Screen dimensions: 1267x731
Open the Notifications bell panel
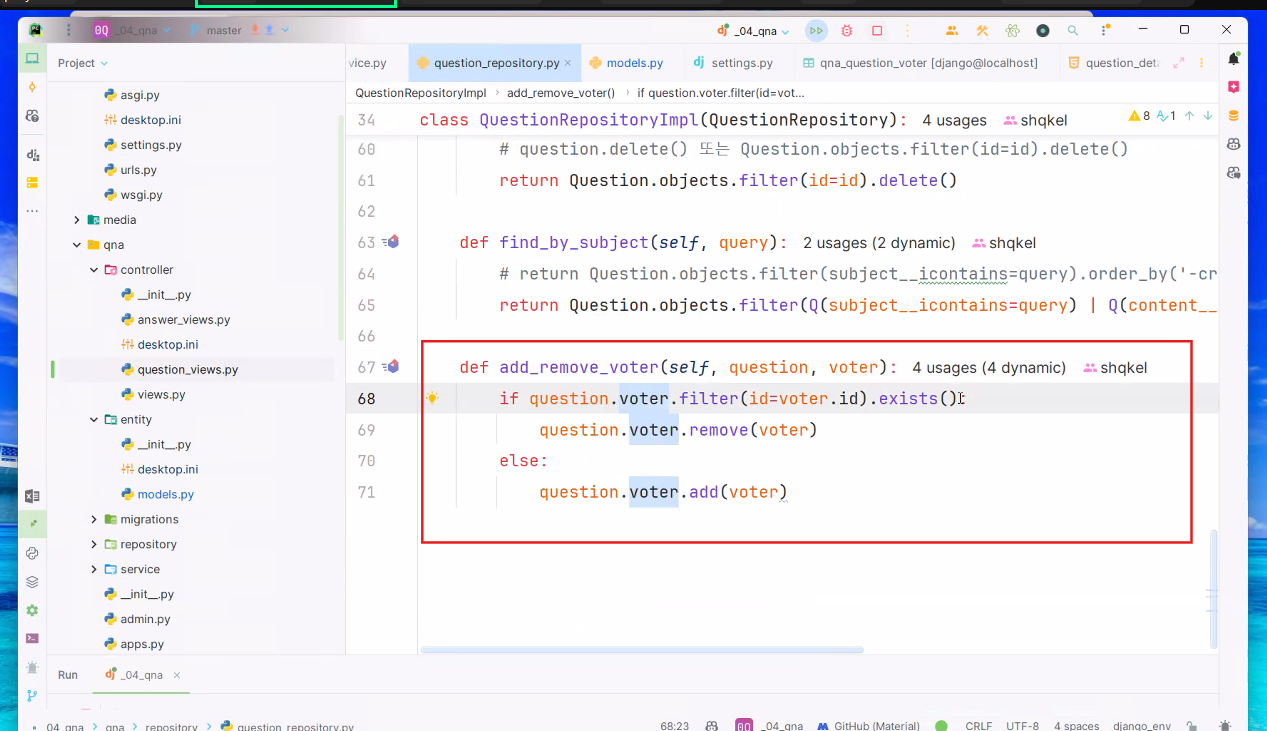[1234, 60]
